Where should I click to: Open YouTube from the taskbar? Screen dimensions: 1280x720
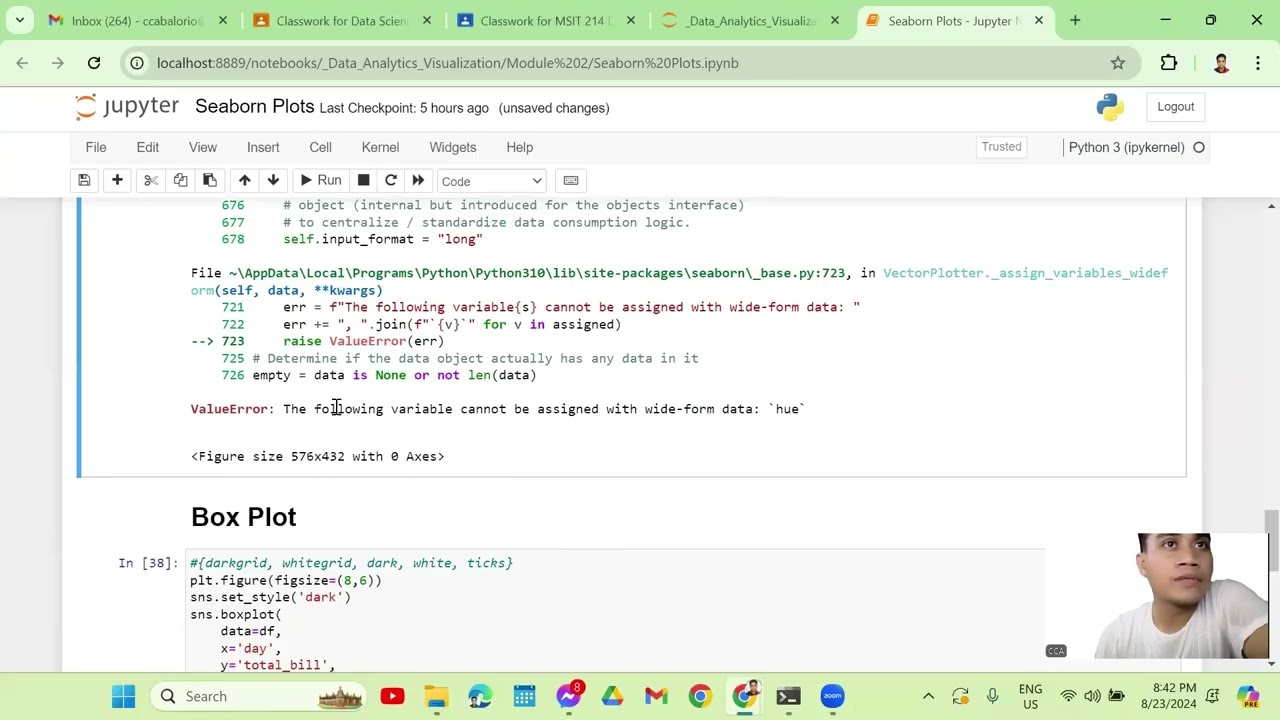click(x=392, y=696)
